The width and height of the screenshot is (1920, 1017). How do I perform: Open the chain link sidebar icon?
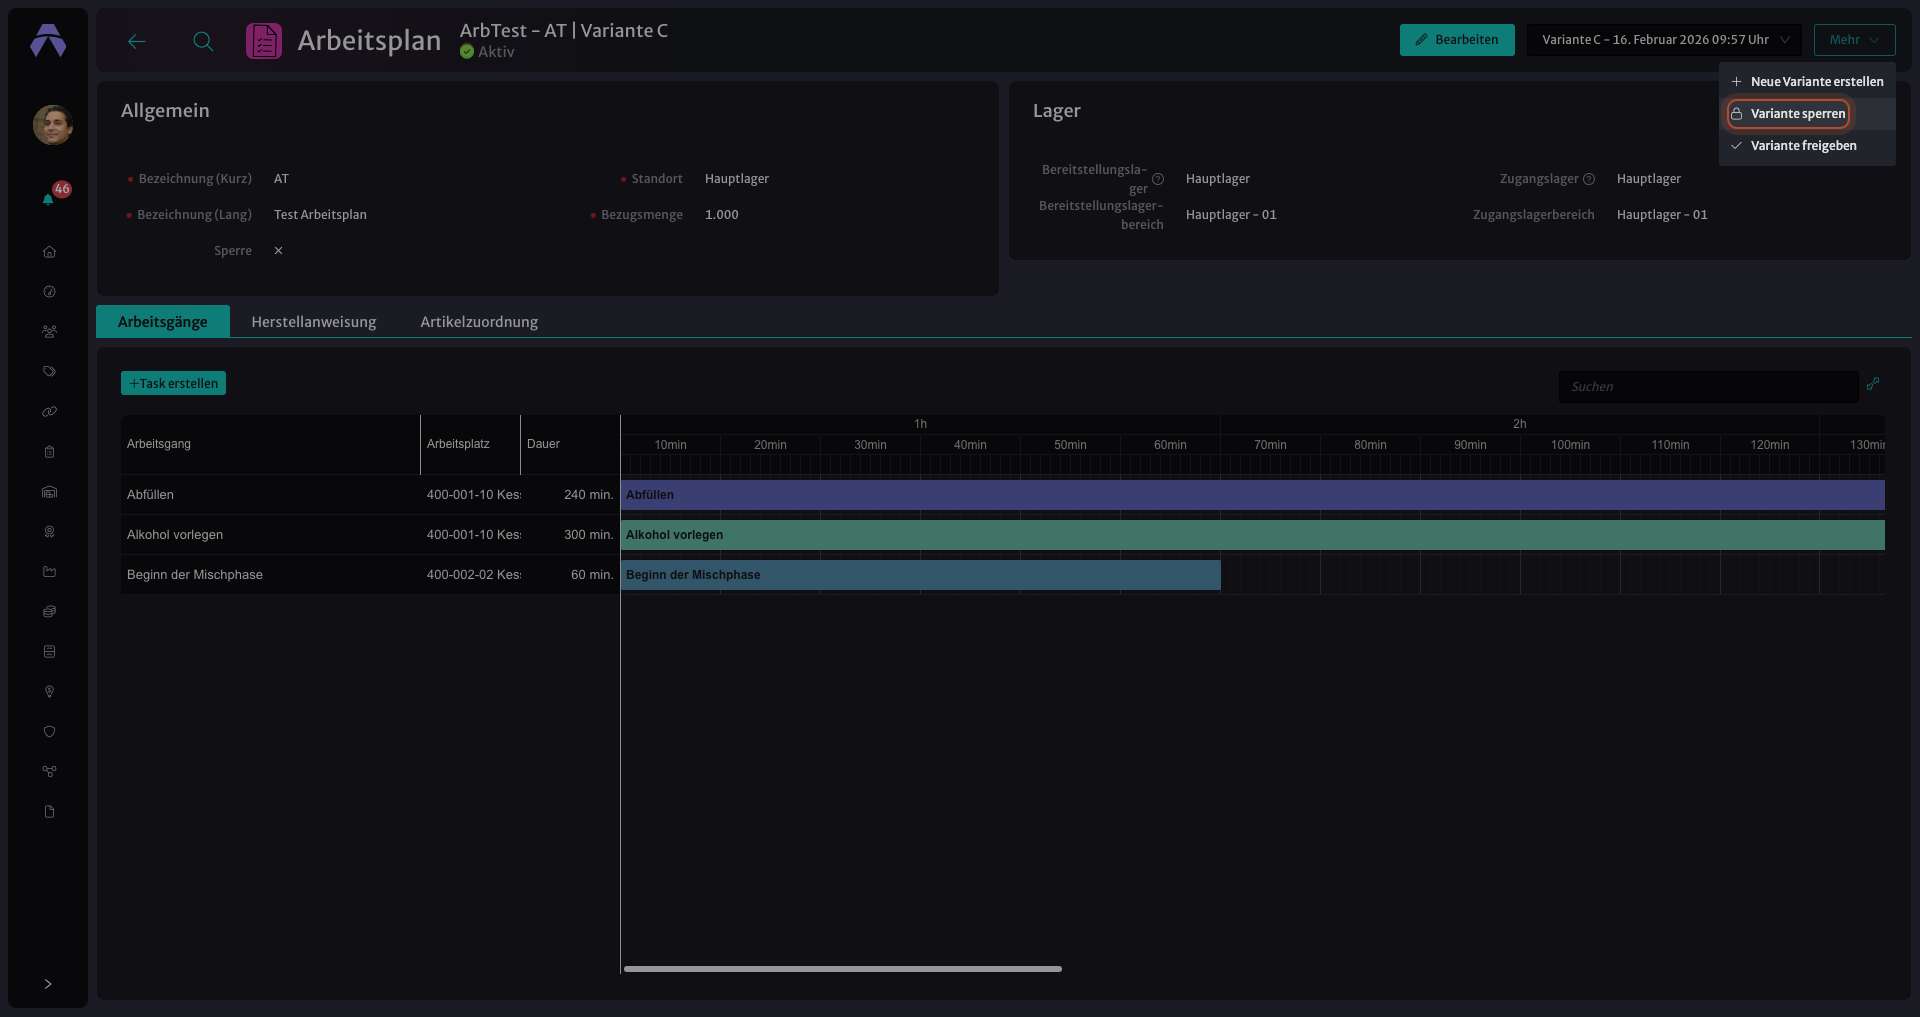[49, 412]
